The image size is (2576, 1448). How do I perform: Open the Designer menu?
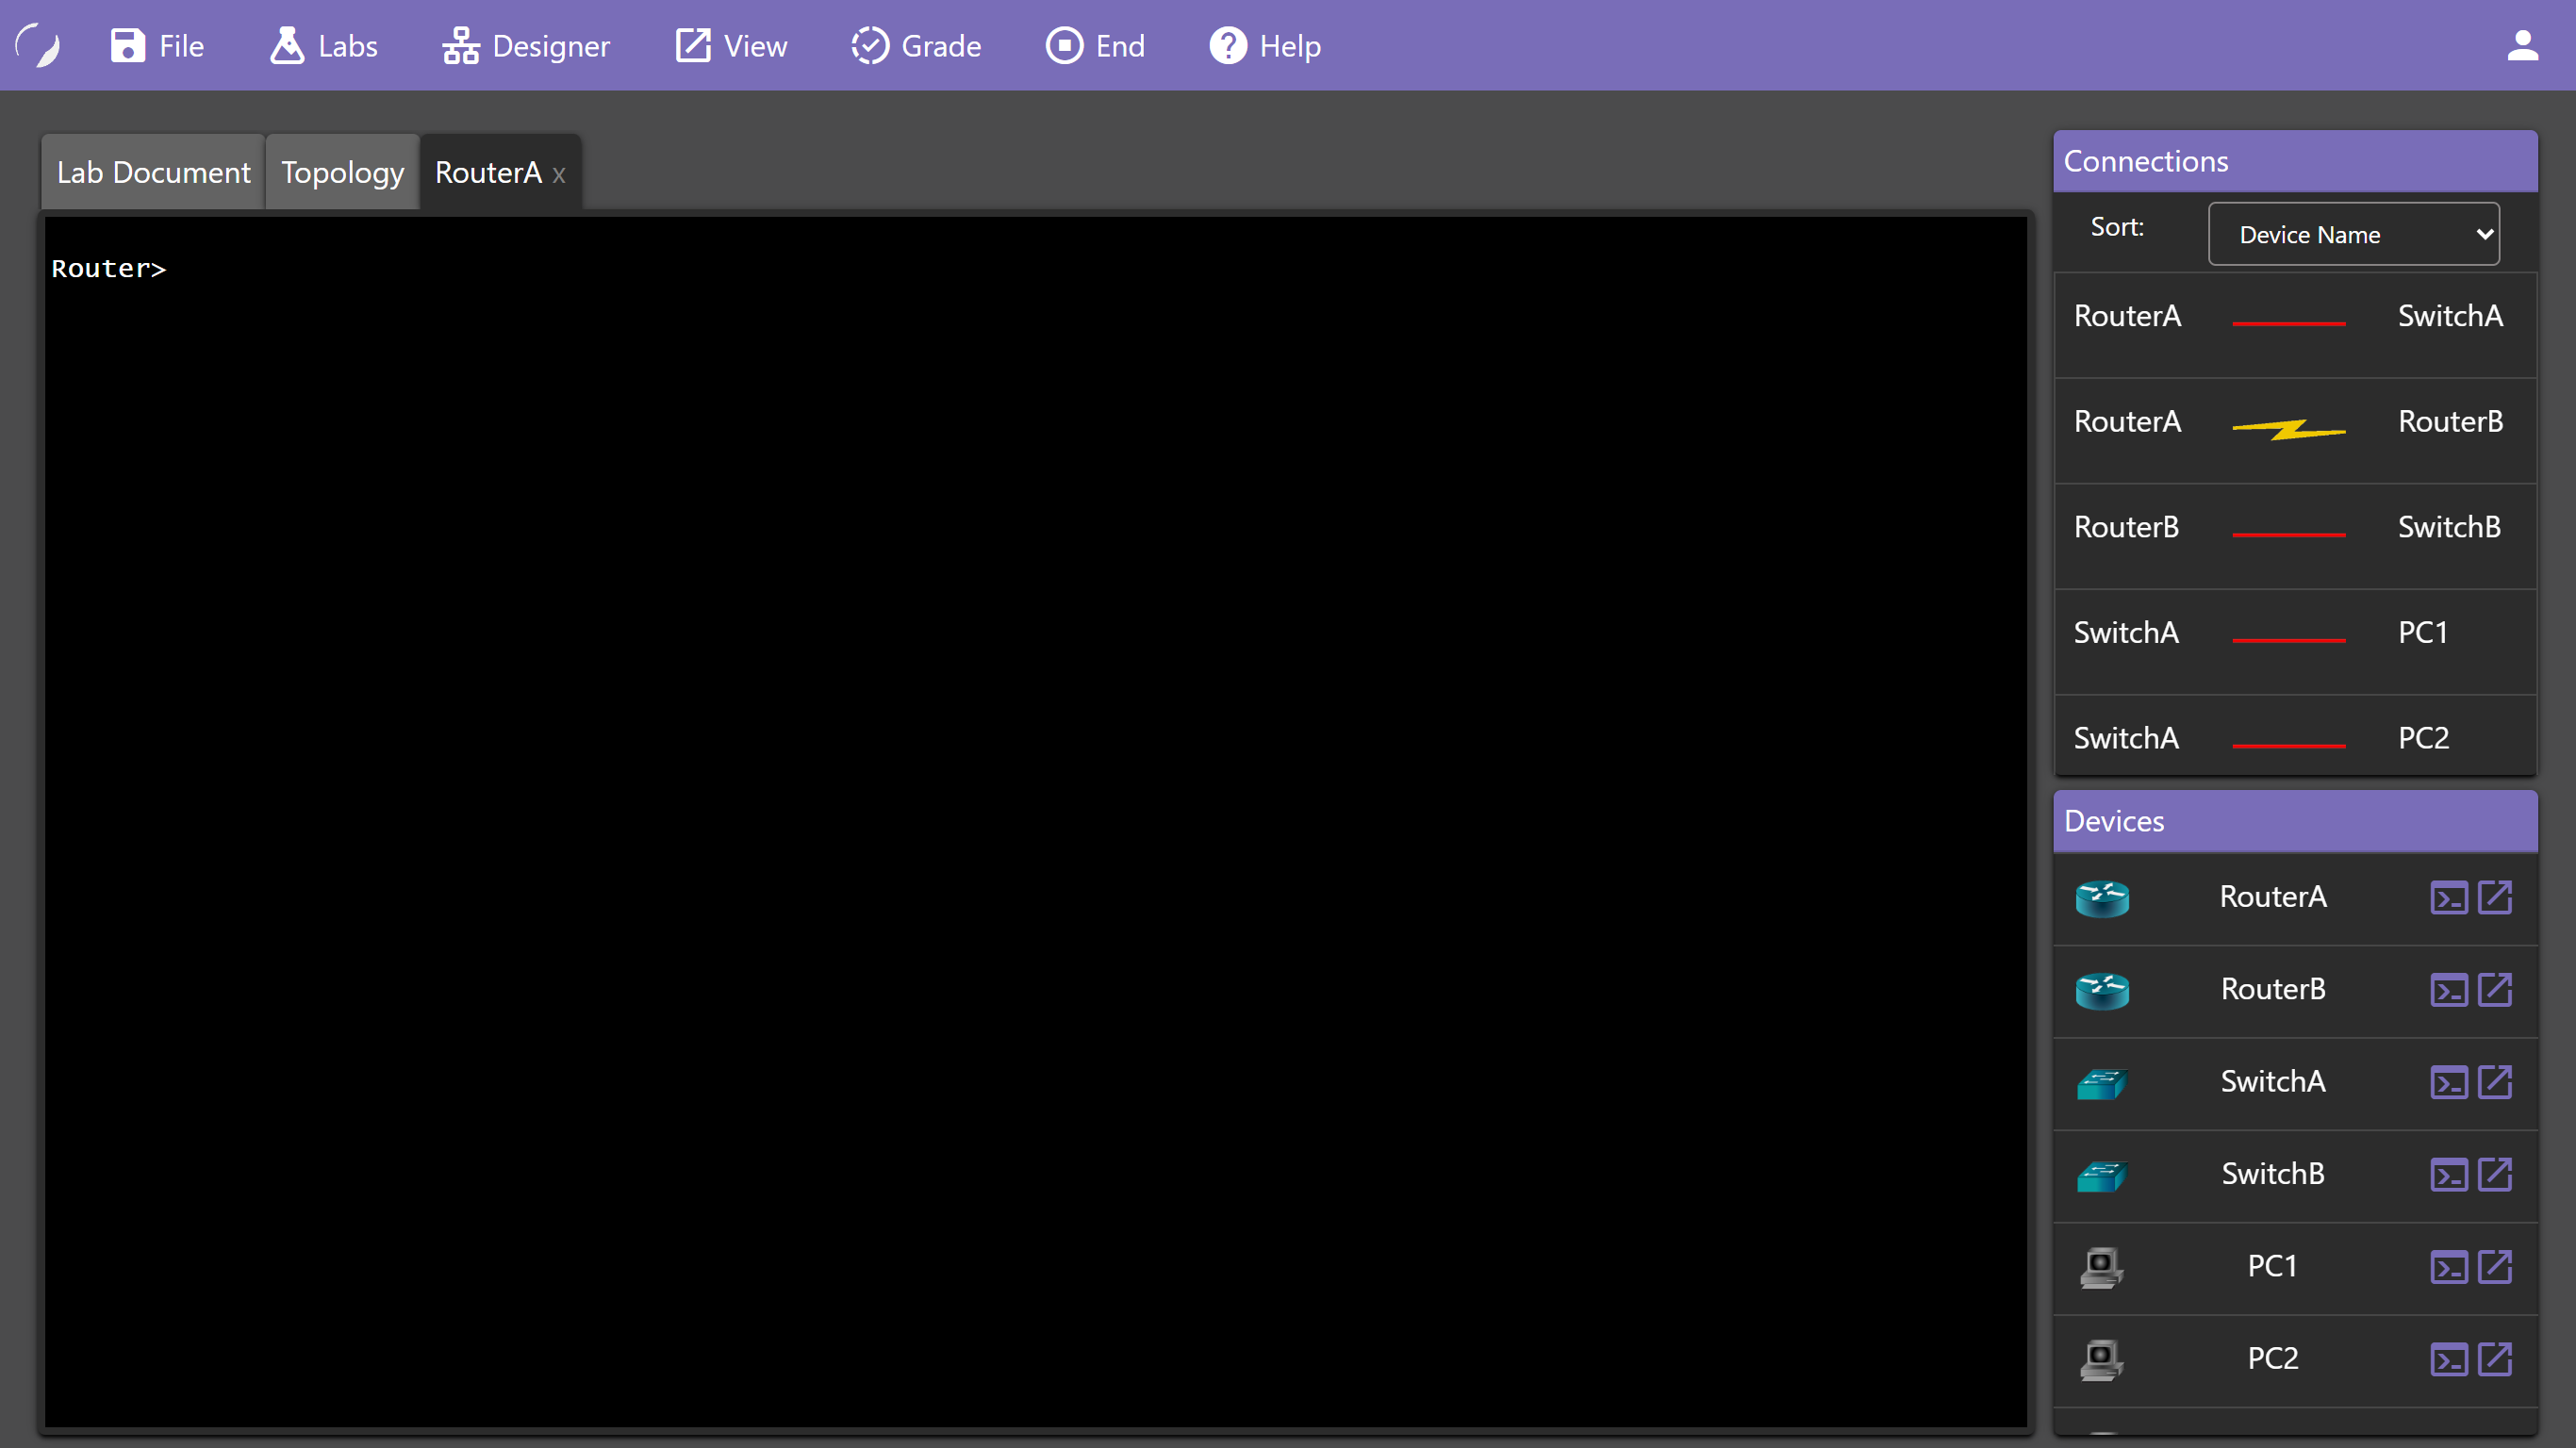pos(526,46)
